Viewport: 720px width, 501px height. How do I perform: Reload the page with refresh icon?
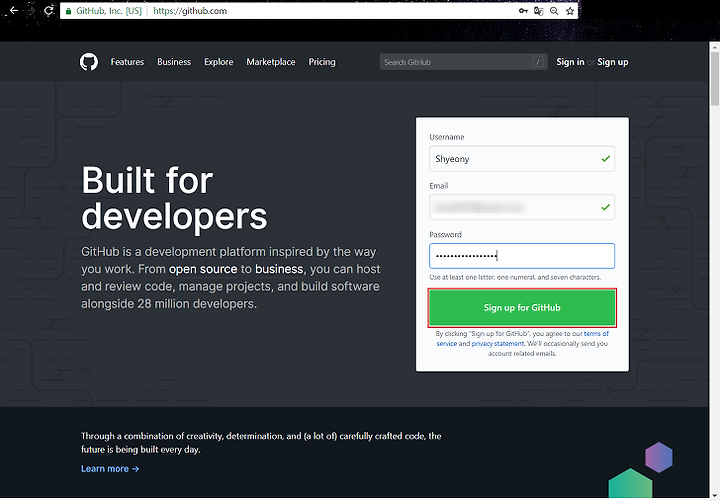48,10
